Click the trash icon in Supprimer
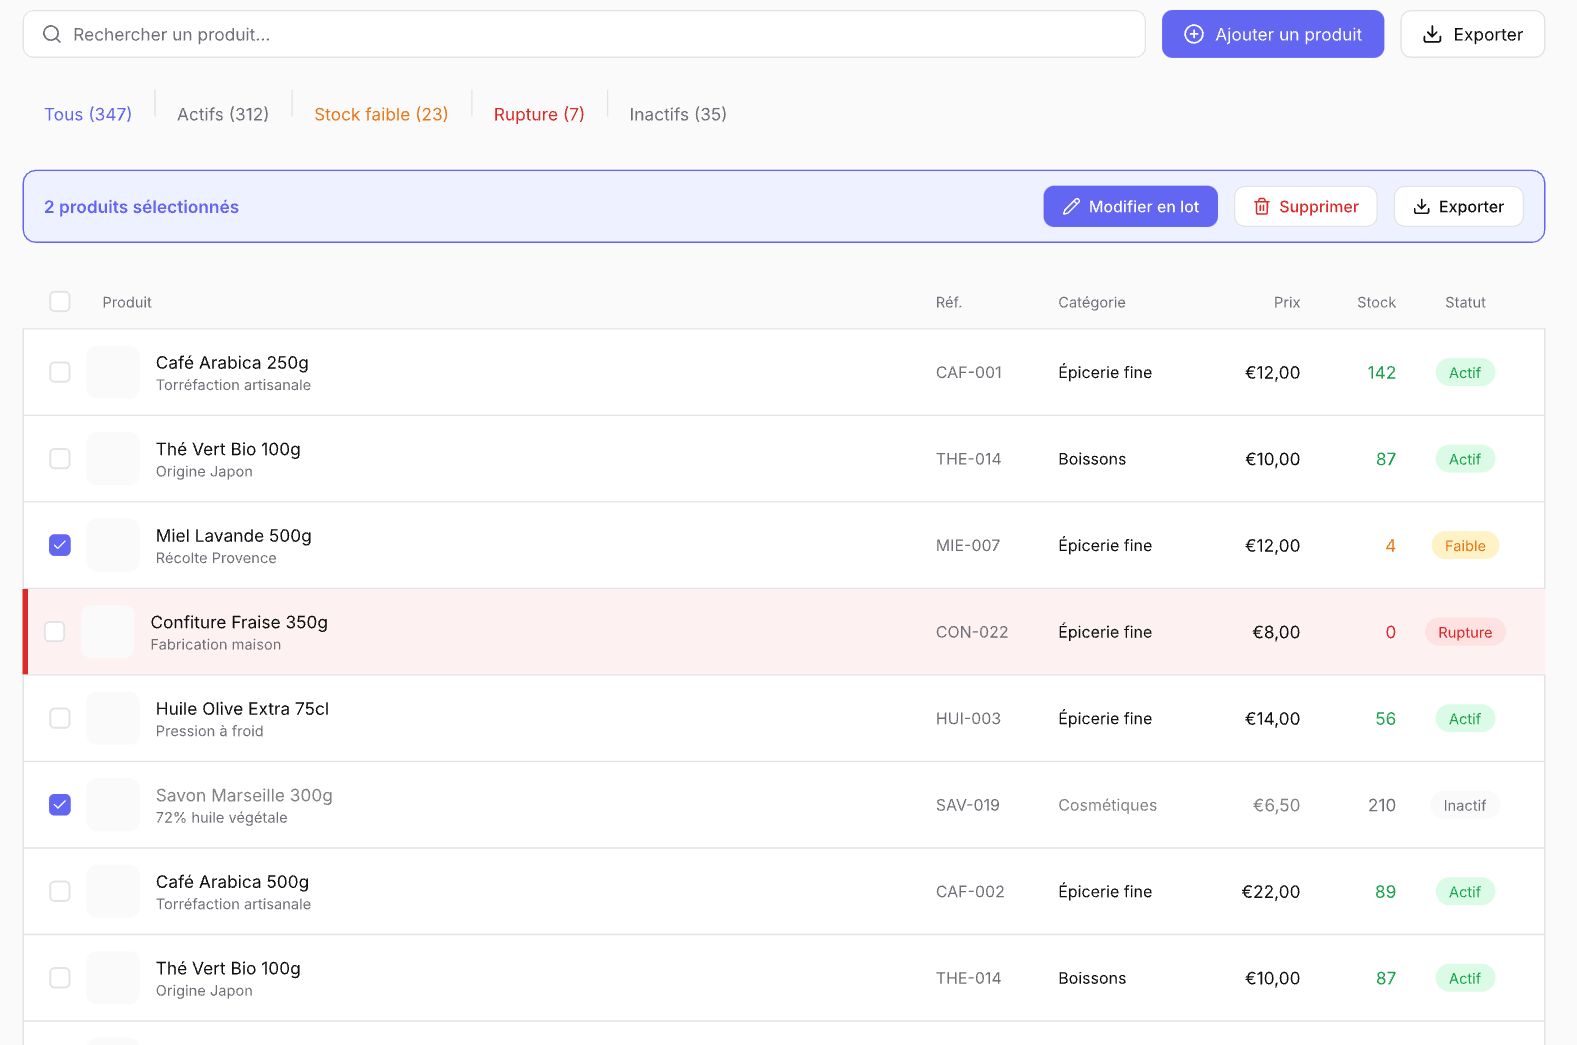 [1261, 207]
